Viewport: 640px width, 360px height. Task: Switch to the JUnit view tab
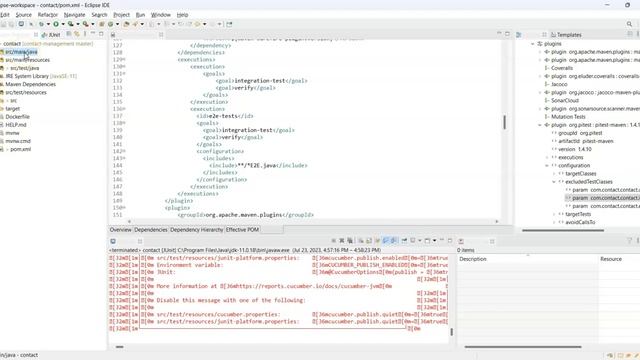(51, 35)
